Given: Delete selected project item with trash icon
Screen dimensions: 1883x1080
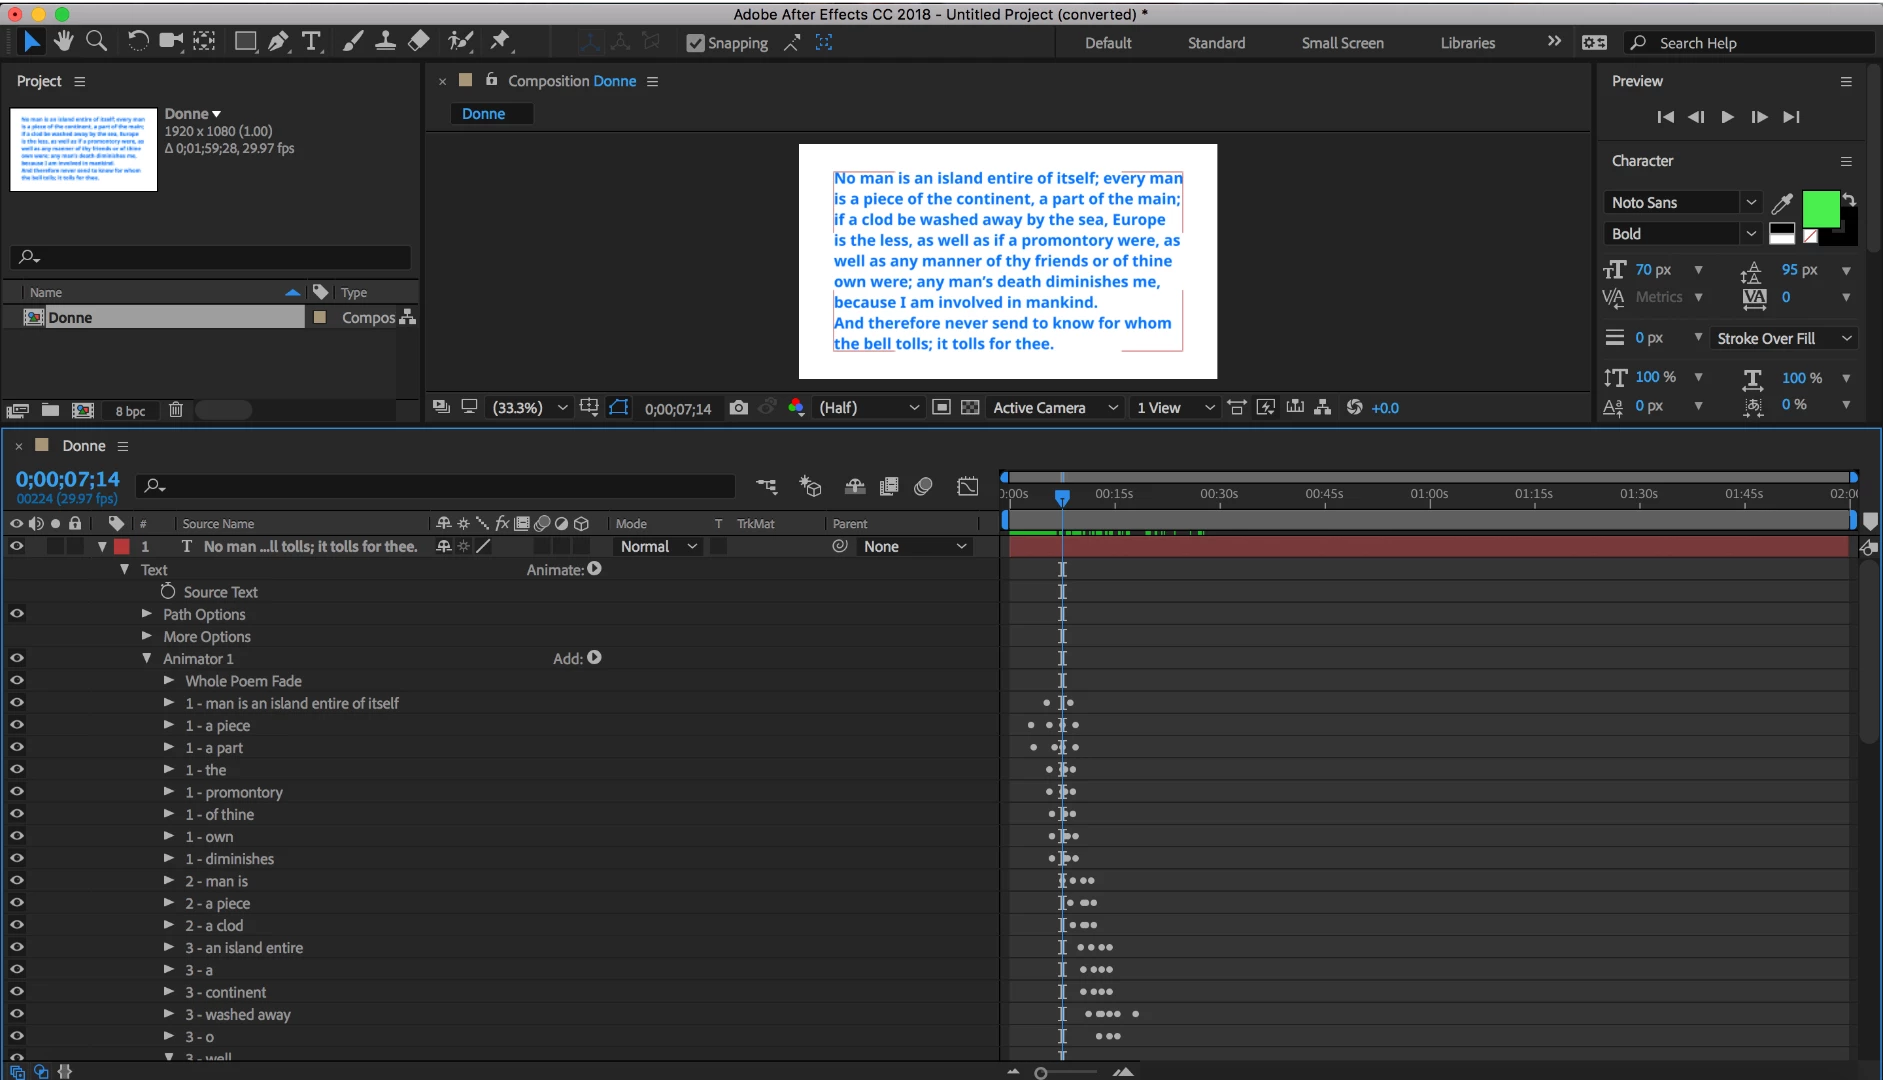Looking at the screenshot, I should (176, 410).
